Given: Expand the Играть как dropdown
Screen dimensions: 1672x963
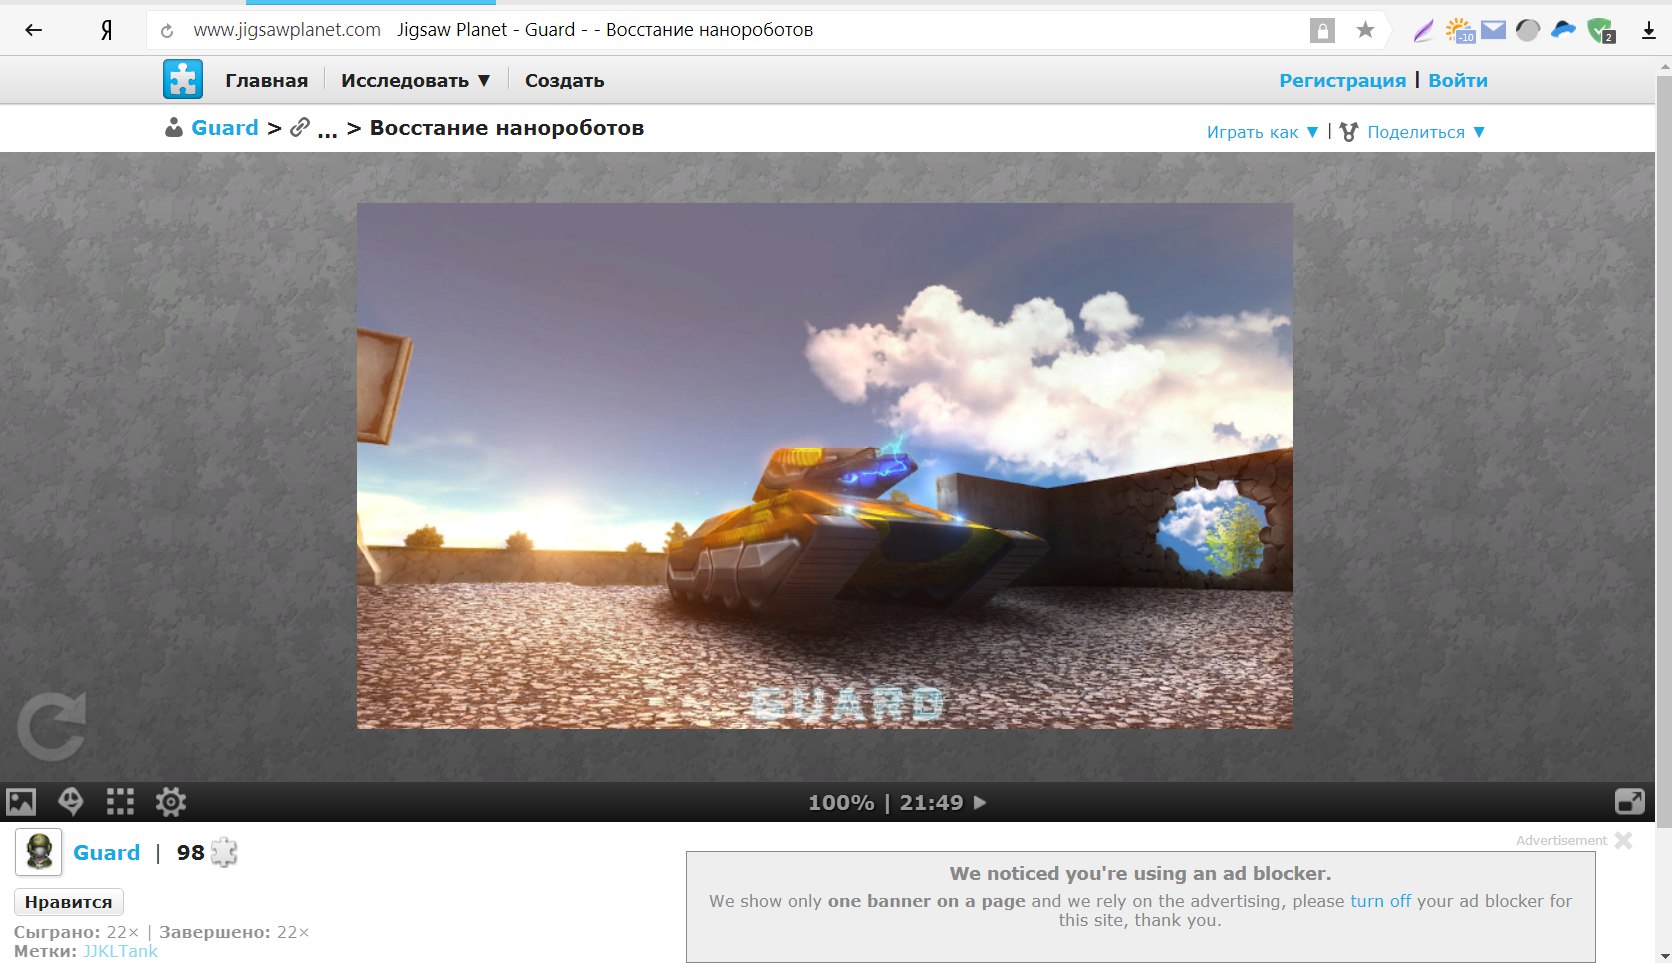Looking at the screenshot, I should pos(1263,132).
